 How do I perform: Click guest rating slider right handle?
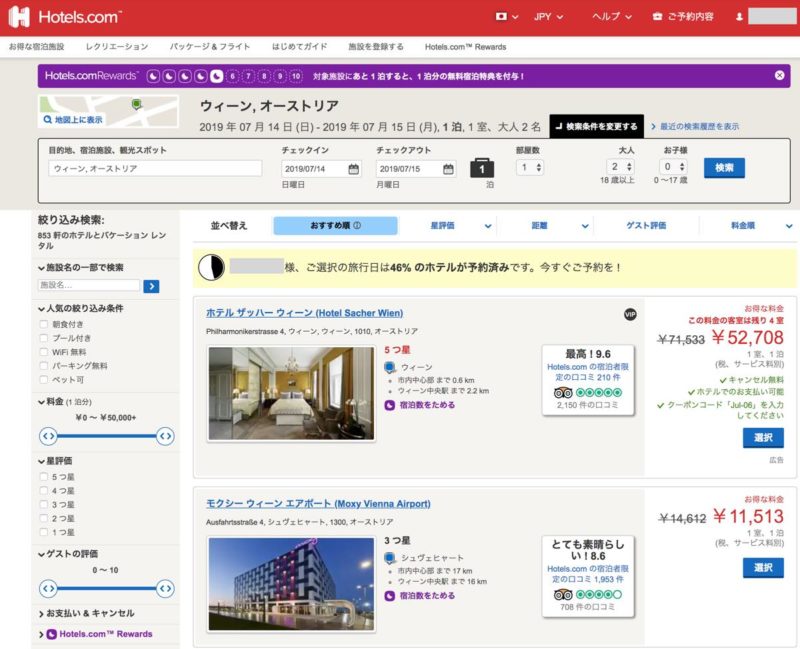[165, 588]
